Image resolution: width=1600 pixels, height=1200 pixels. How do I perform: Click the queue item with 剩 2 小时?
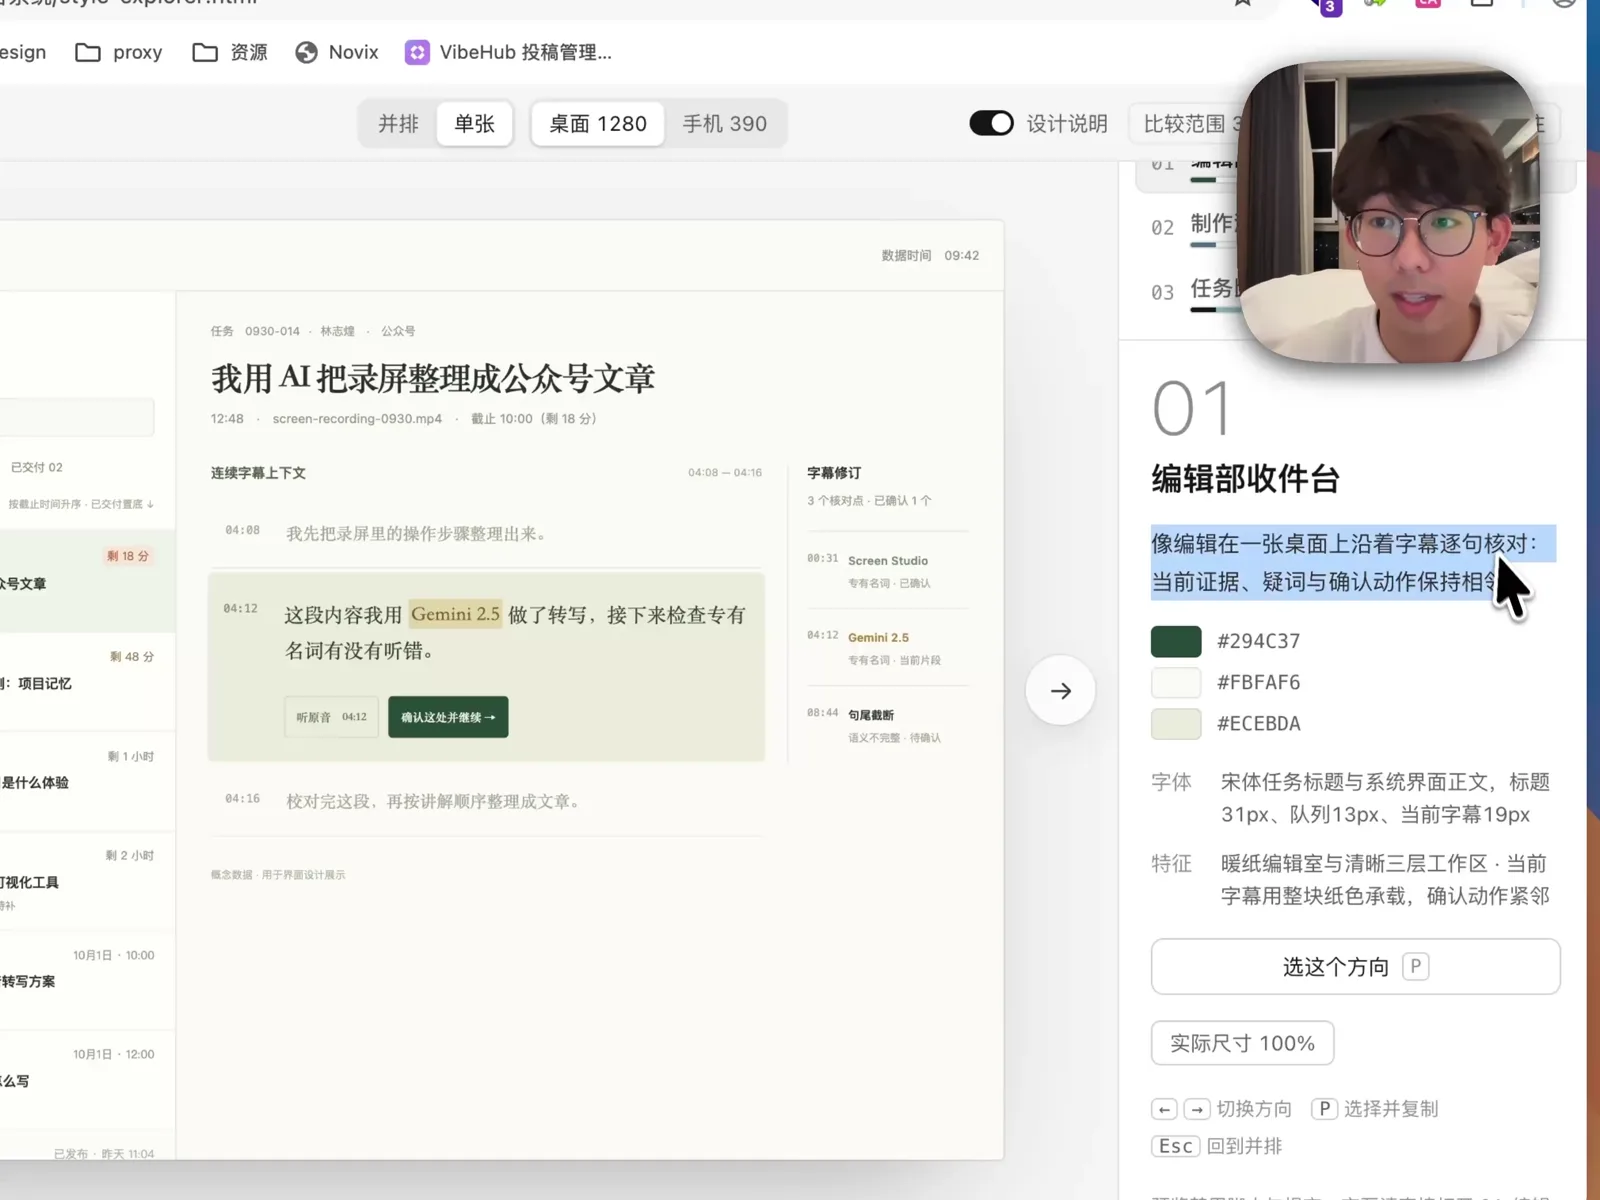tap(87, 880)
